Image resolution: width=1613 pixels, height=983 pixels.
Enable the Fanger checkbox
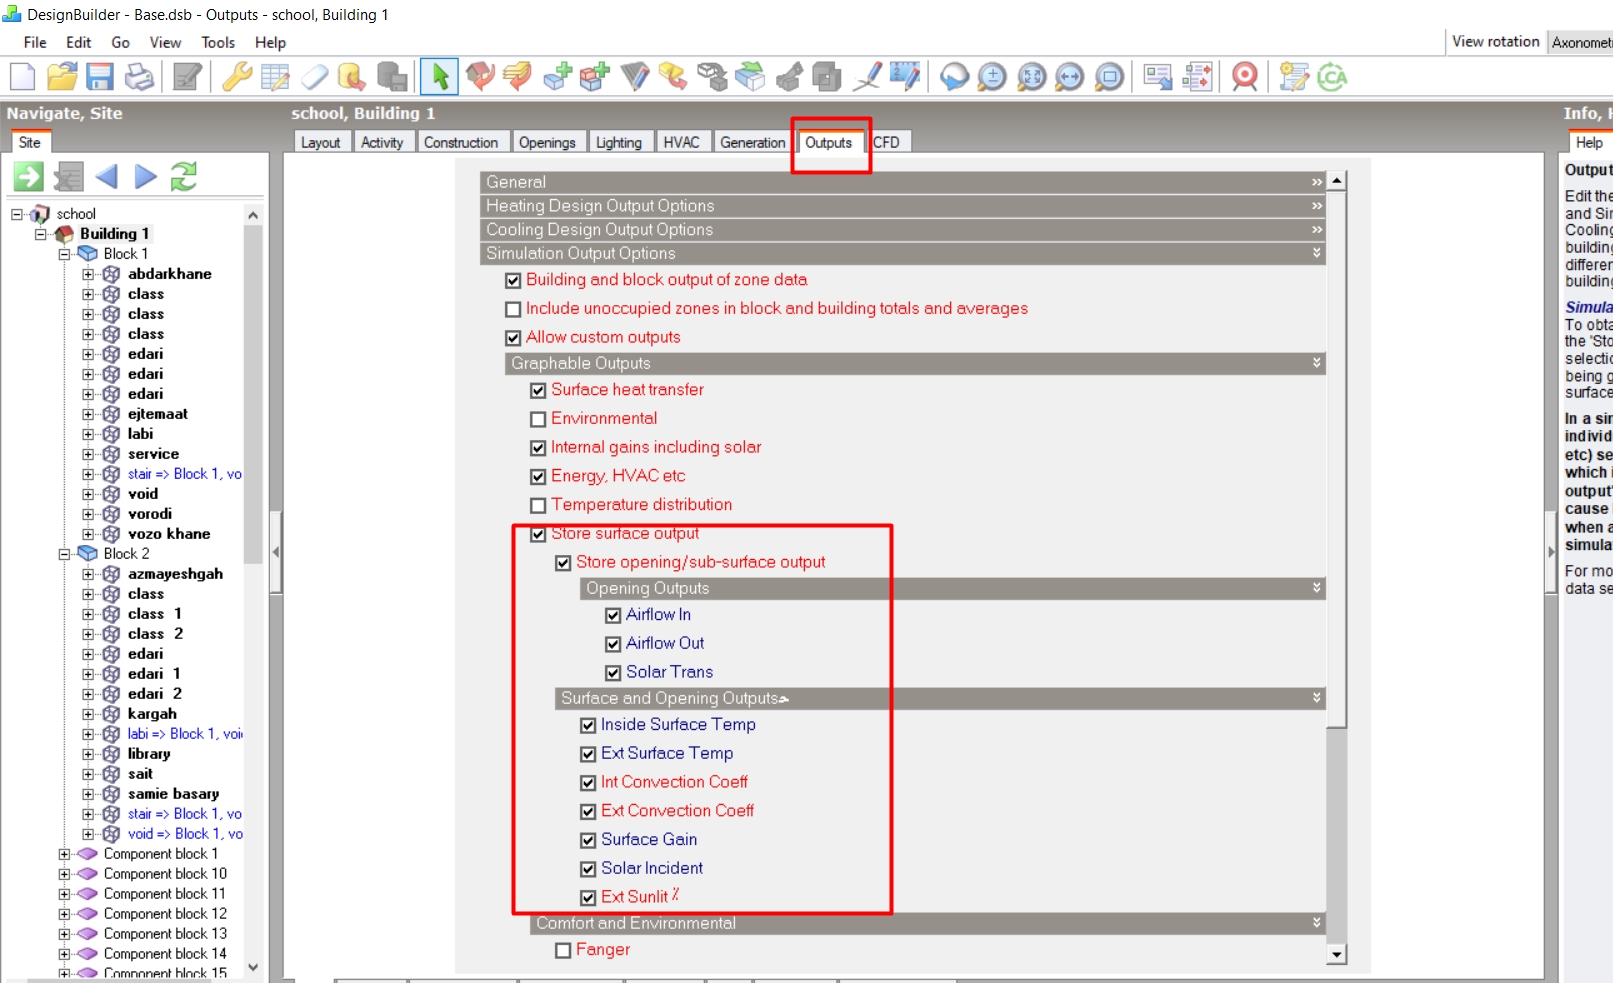(563, 950)
